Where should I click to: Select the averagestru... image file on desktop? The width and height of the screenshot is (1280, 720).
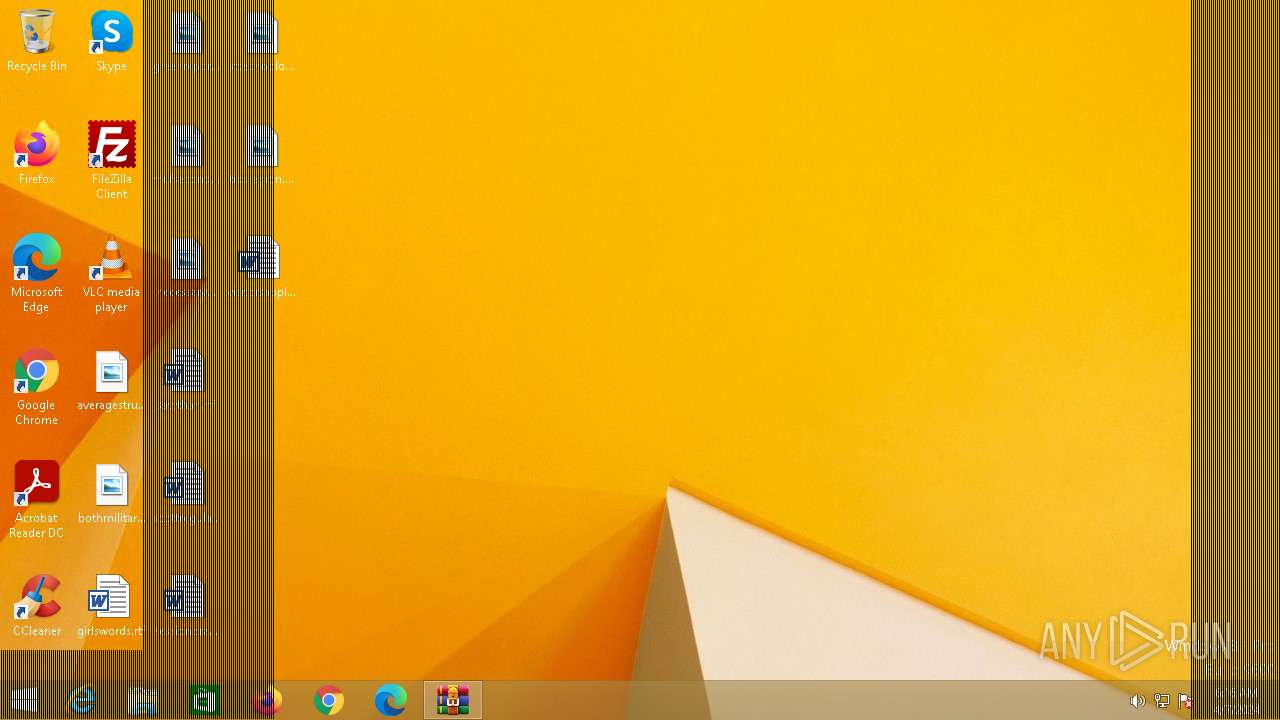(111, 380)
